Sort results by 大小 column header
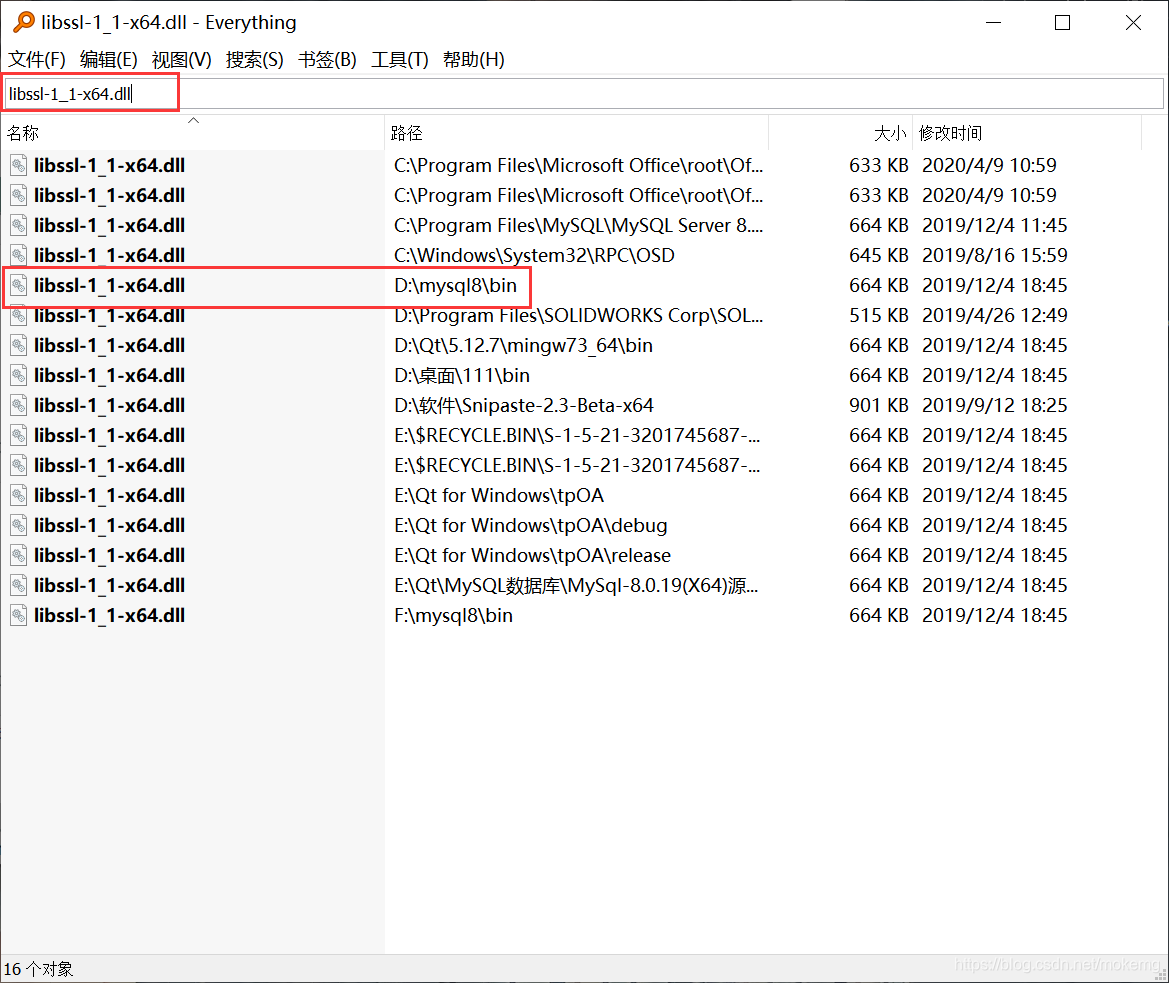The height and width of the screenshot is (983, 1169). coord(840,133)
